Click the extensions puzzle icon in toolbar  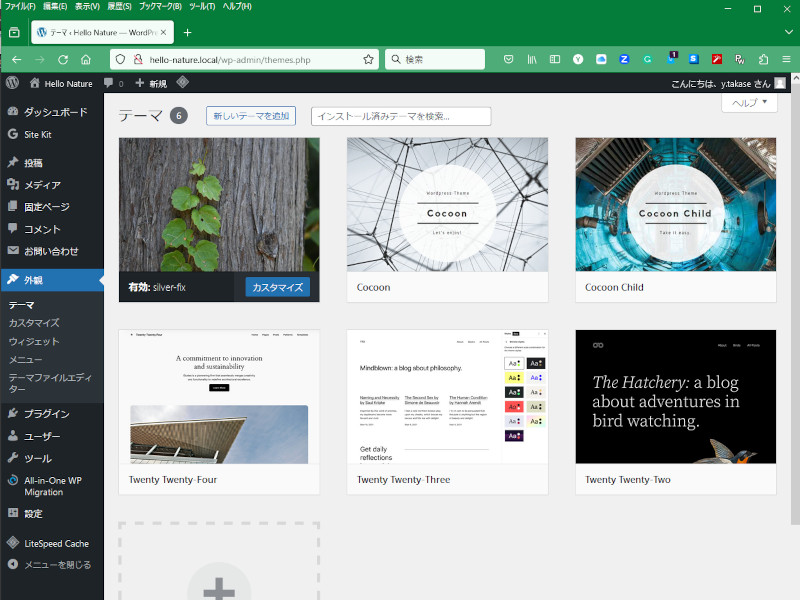[x=763, y=60]
